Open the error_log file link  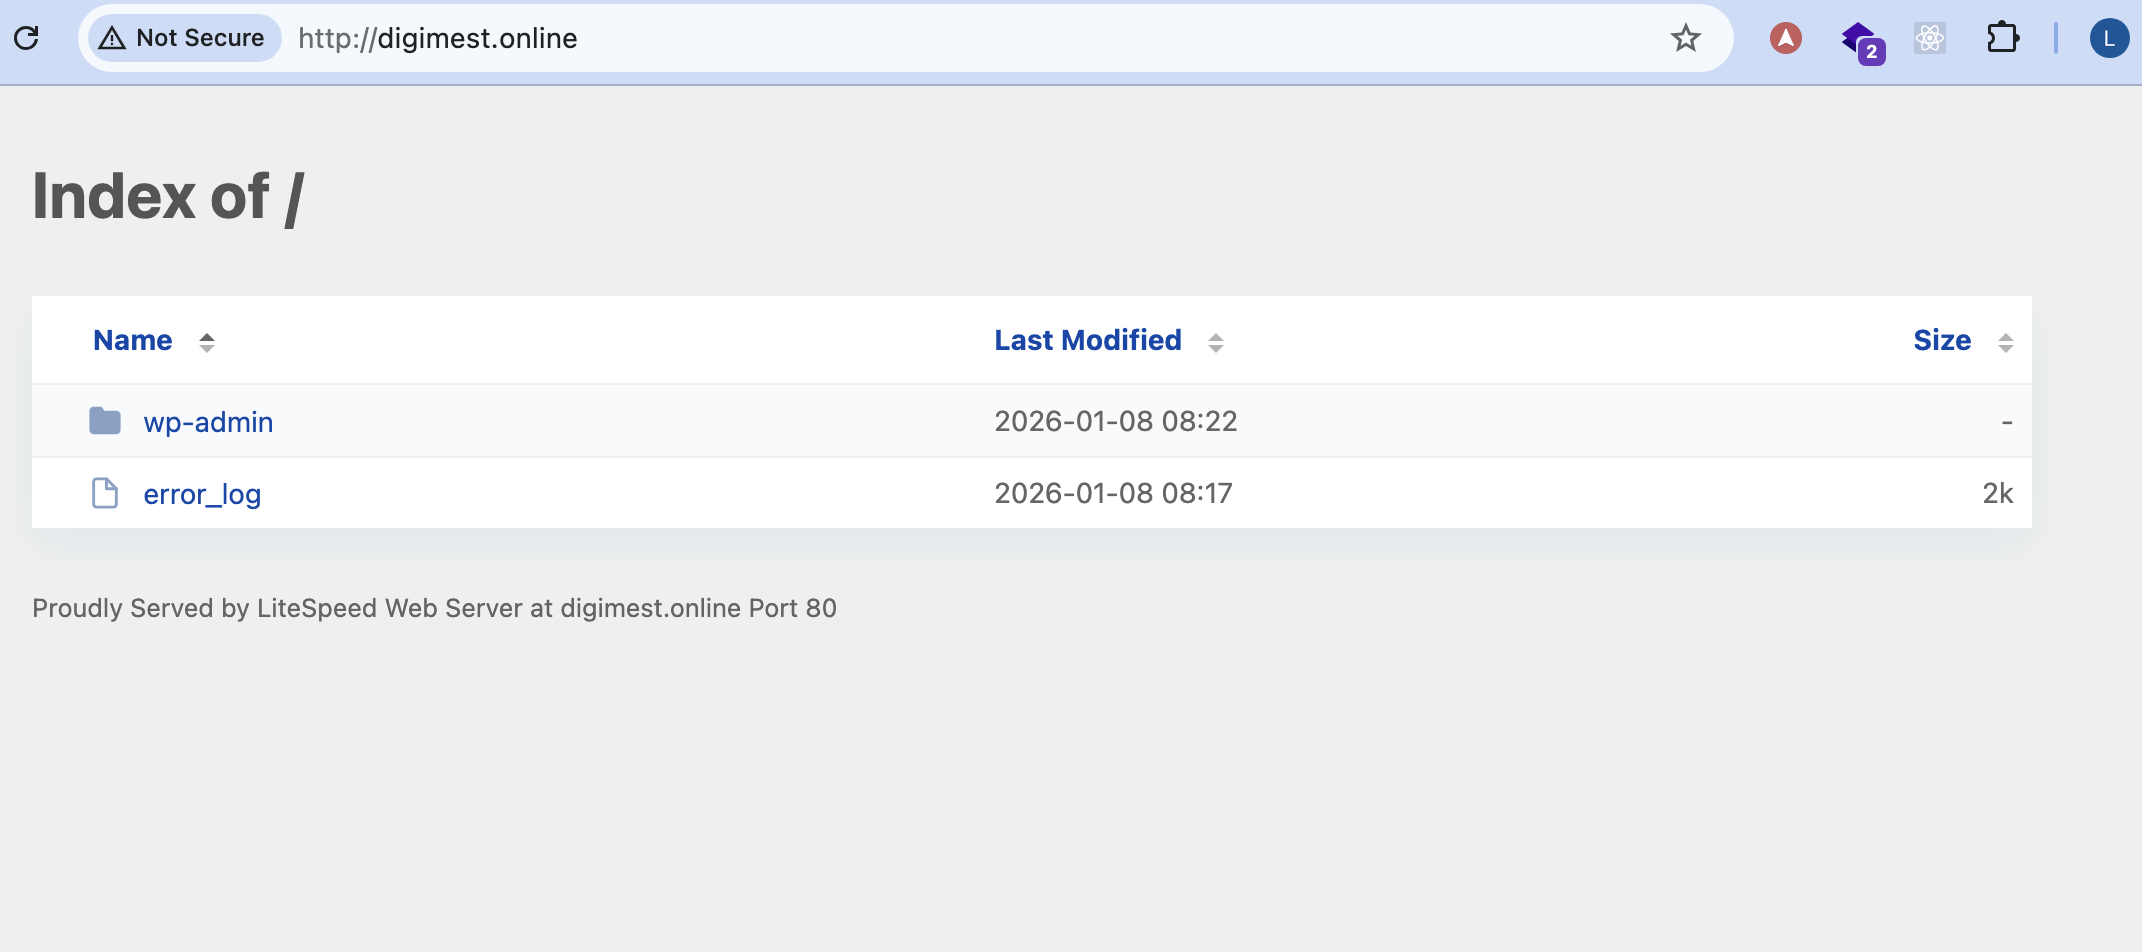202,494
